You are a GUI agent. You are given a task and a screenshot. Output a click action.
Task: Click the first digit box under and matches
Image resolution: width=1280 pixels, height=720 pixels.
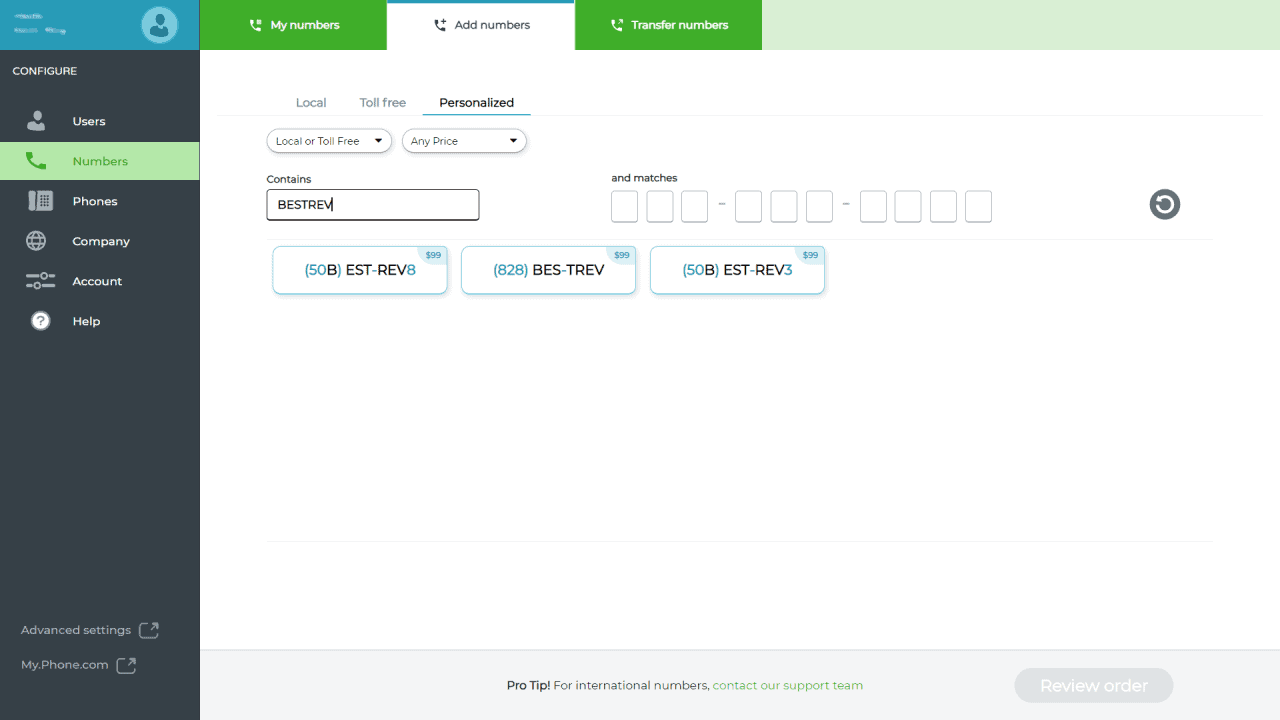[x=624, y=207]
